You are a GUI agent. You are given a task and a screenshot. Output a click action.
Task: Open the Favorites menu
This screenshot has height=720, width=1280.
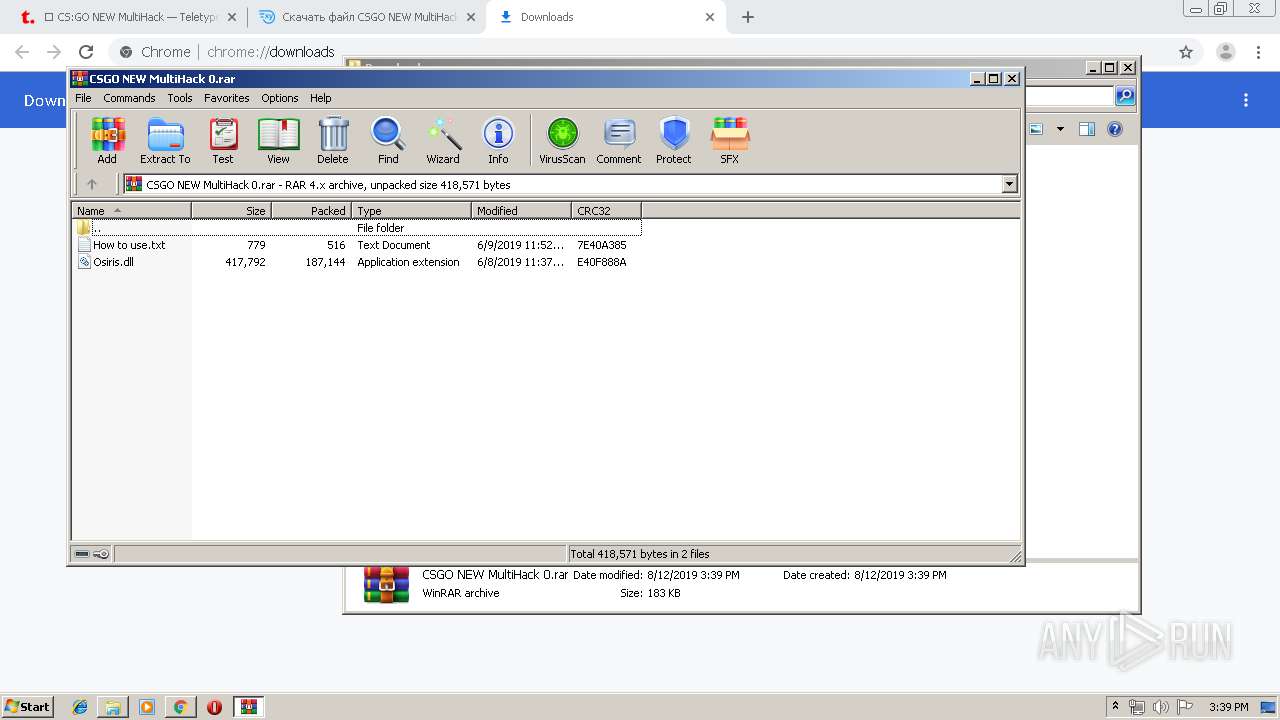point(227,98)
